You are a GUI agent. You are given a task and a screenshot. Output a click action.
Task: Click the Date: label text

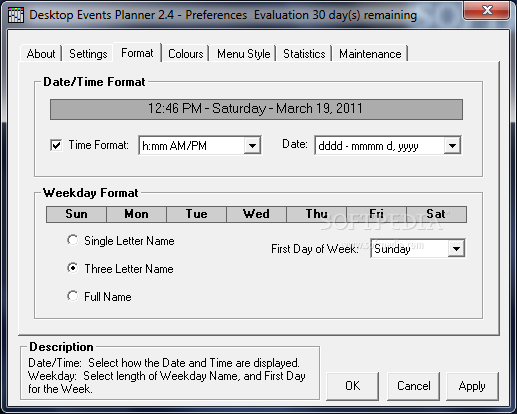(295, 144)
